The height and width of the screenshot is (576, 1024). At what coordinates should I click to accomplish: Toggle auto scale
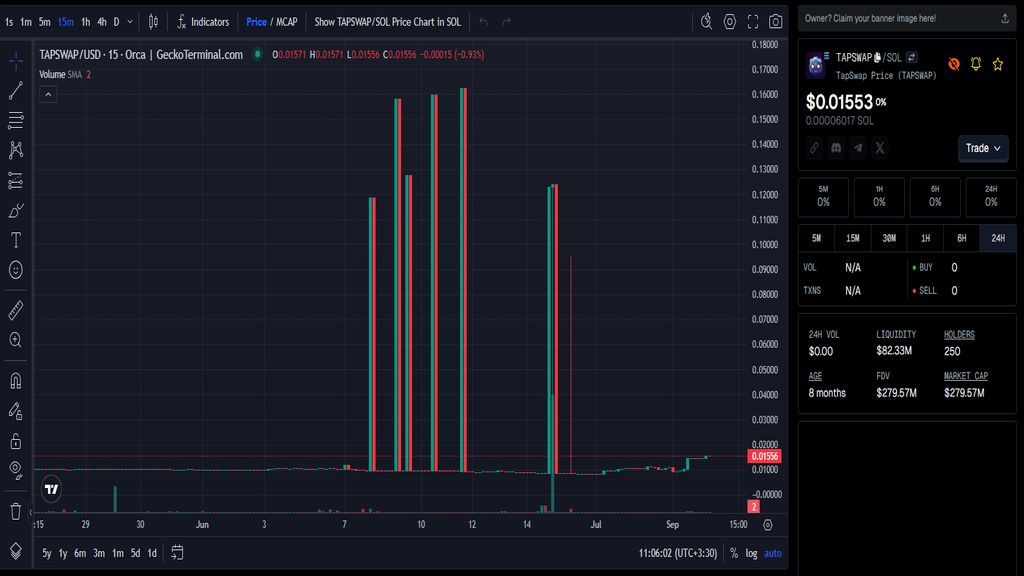tap(773, 553)
